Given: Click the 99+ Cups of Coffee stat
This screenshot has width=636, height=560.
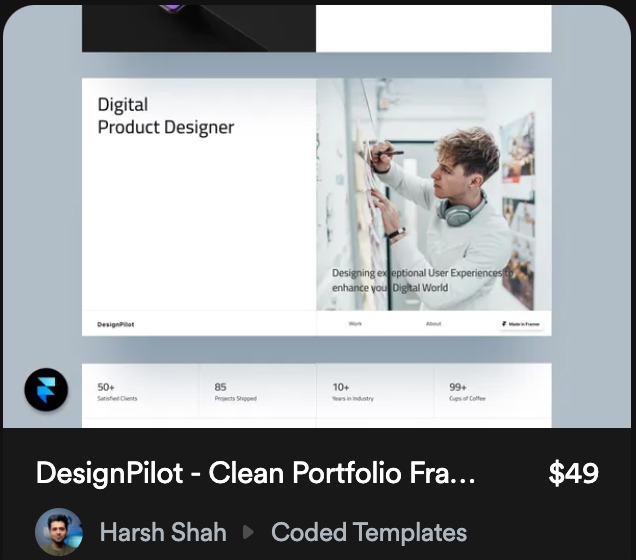Looking at the screenshot, I should (x=467, y=392).
